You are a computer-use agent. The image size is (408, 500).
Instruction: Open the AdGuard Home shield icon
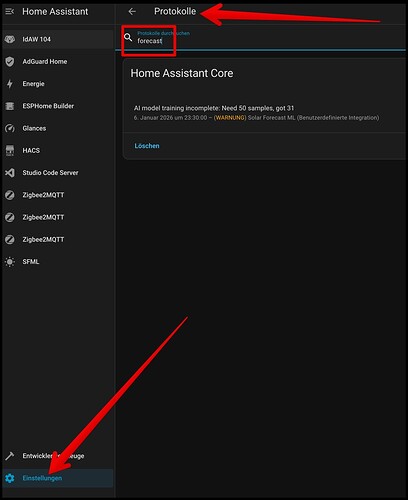(x=10, y=62)
